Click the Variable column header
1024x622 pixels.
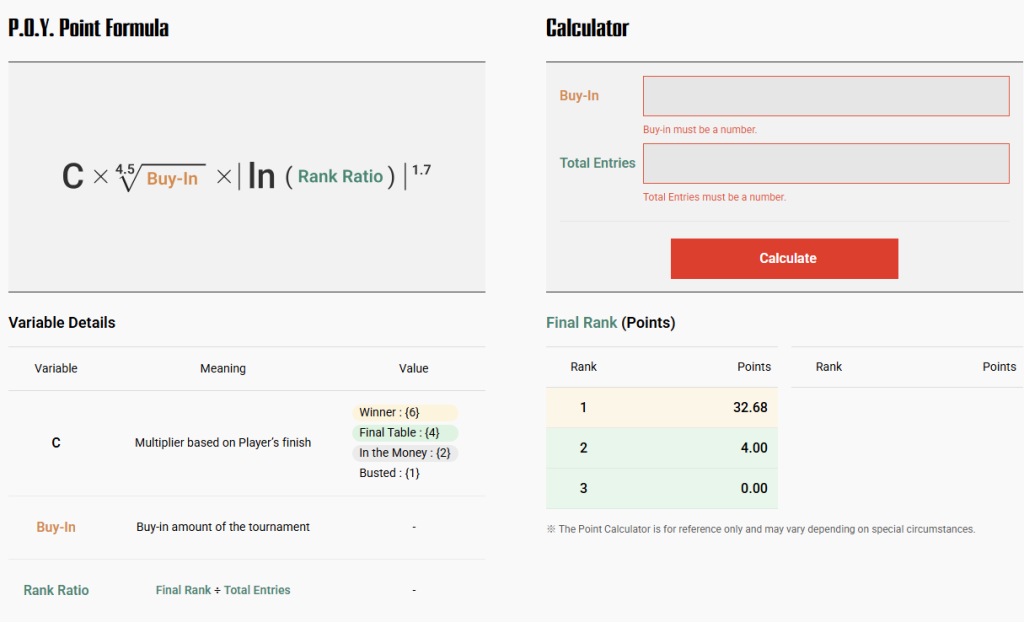56,368
